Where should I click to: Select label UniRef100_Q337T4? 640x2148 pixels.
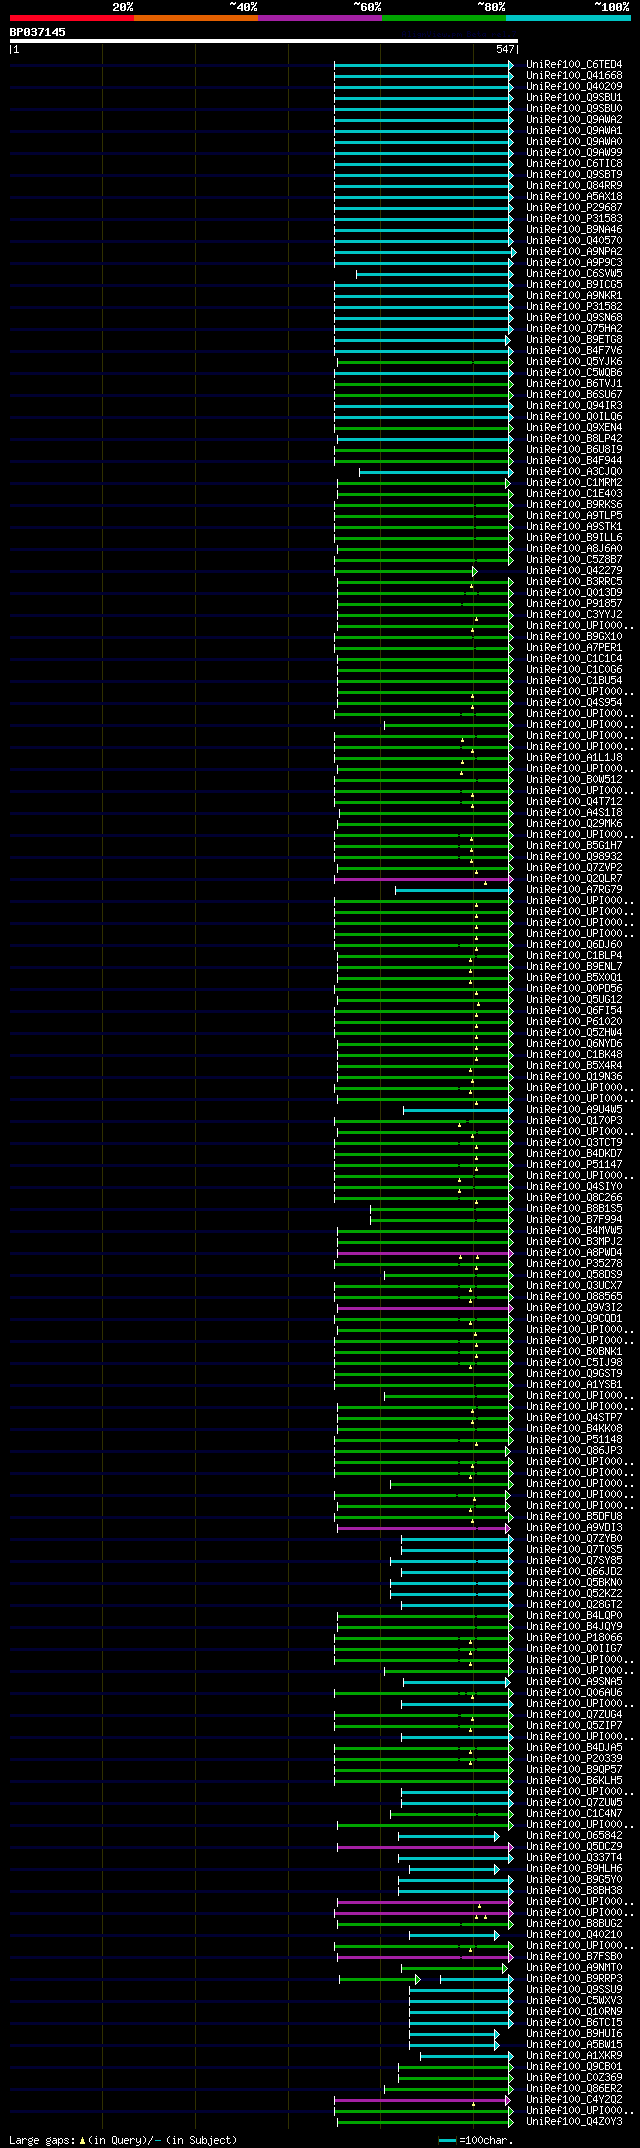click(574, 1857)
